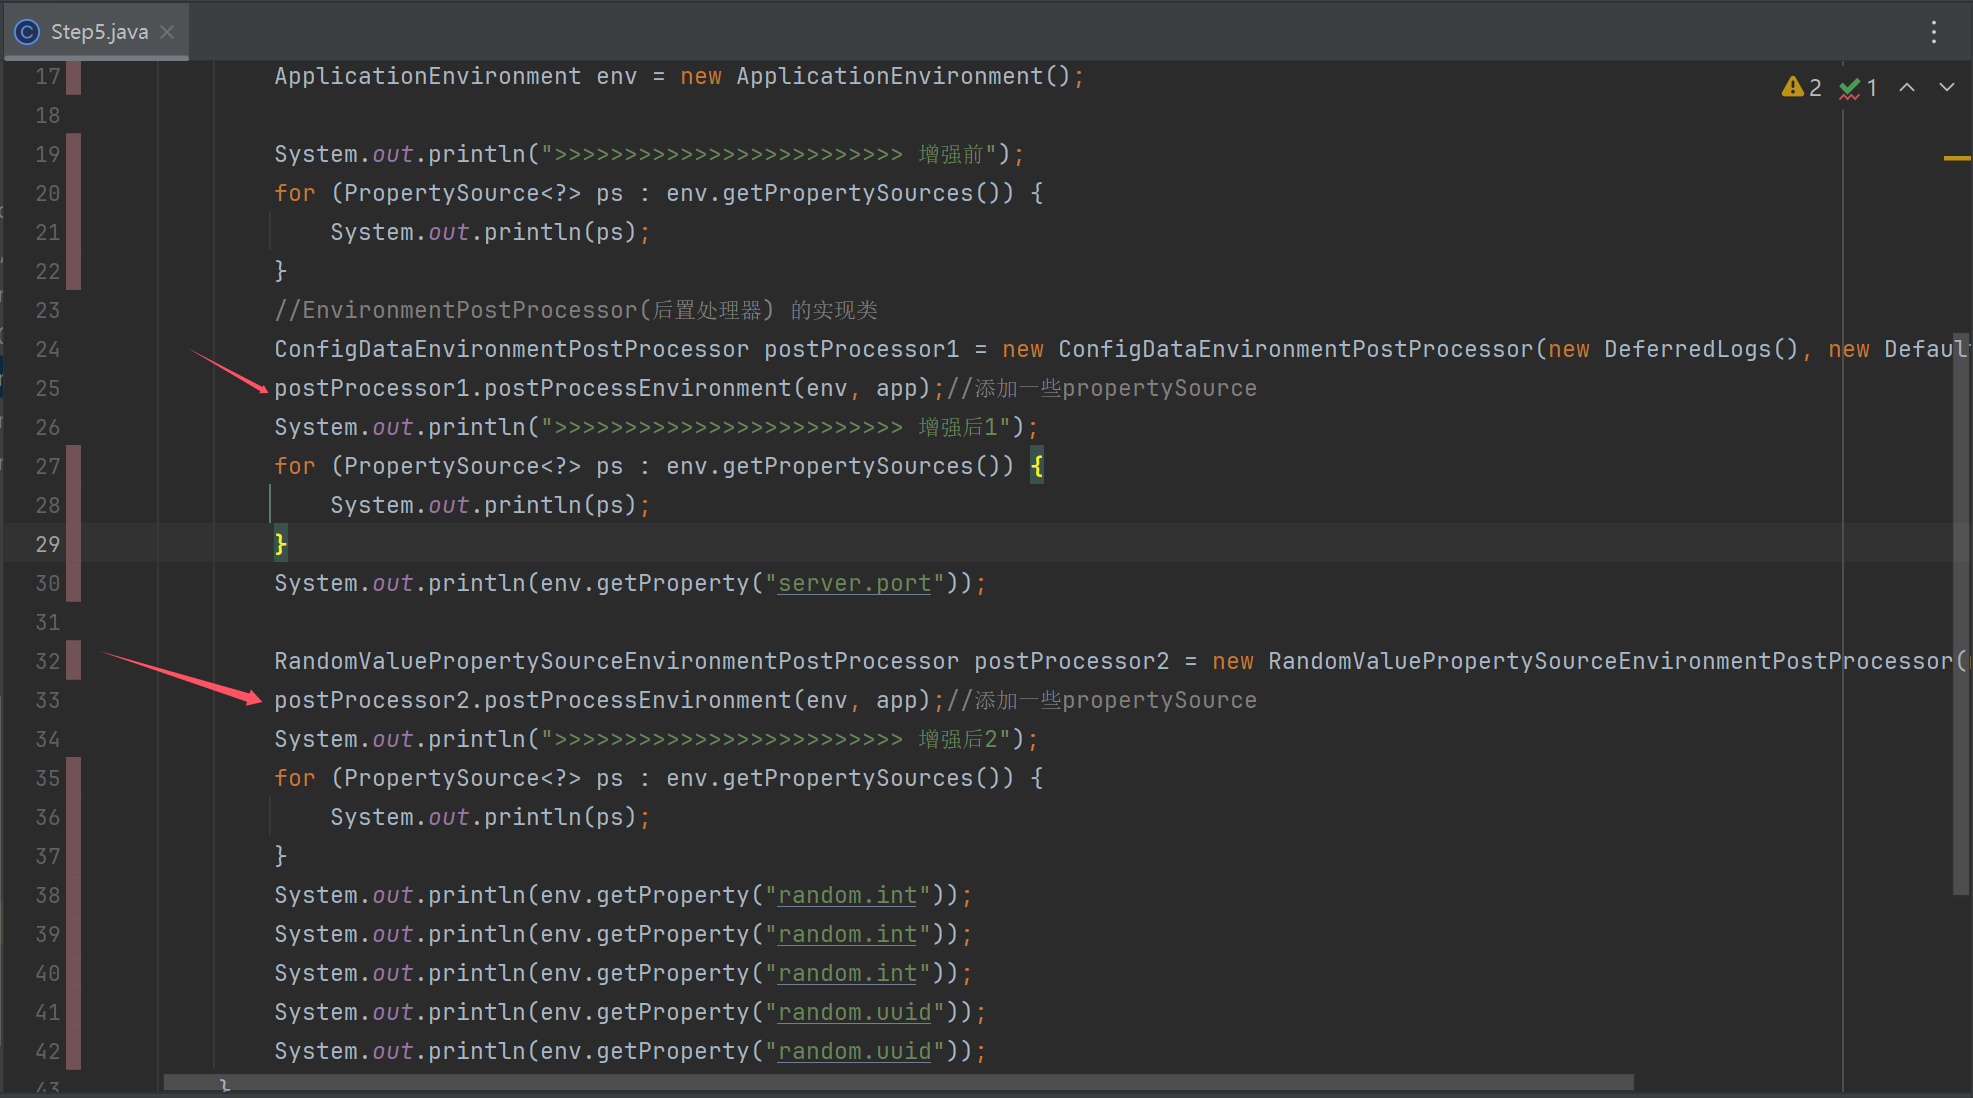
Task: Click the typo check indicator showing 1
Action: [1858, 87]
